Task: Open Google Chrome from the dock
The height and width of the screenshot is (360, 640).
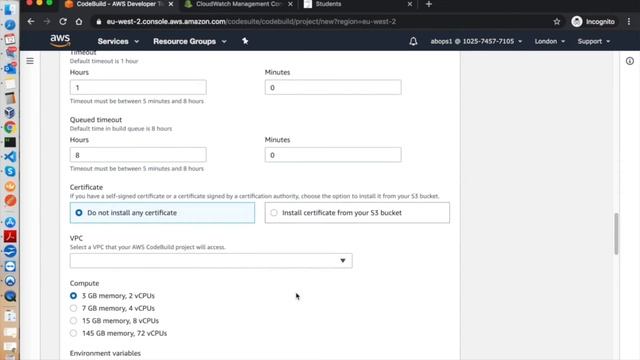Action: click(10, 127)
